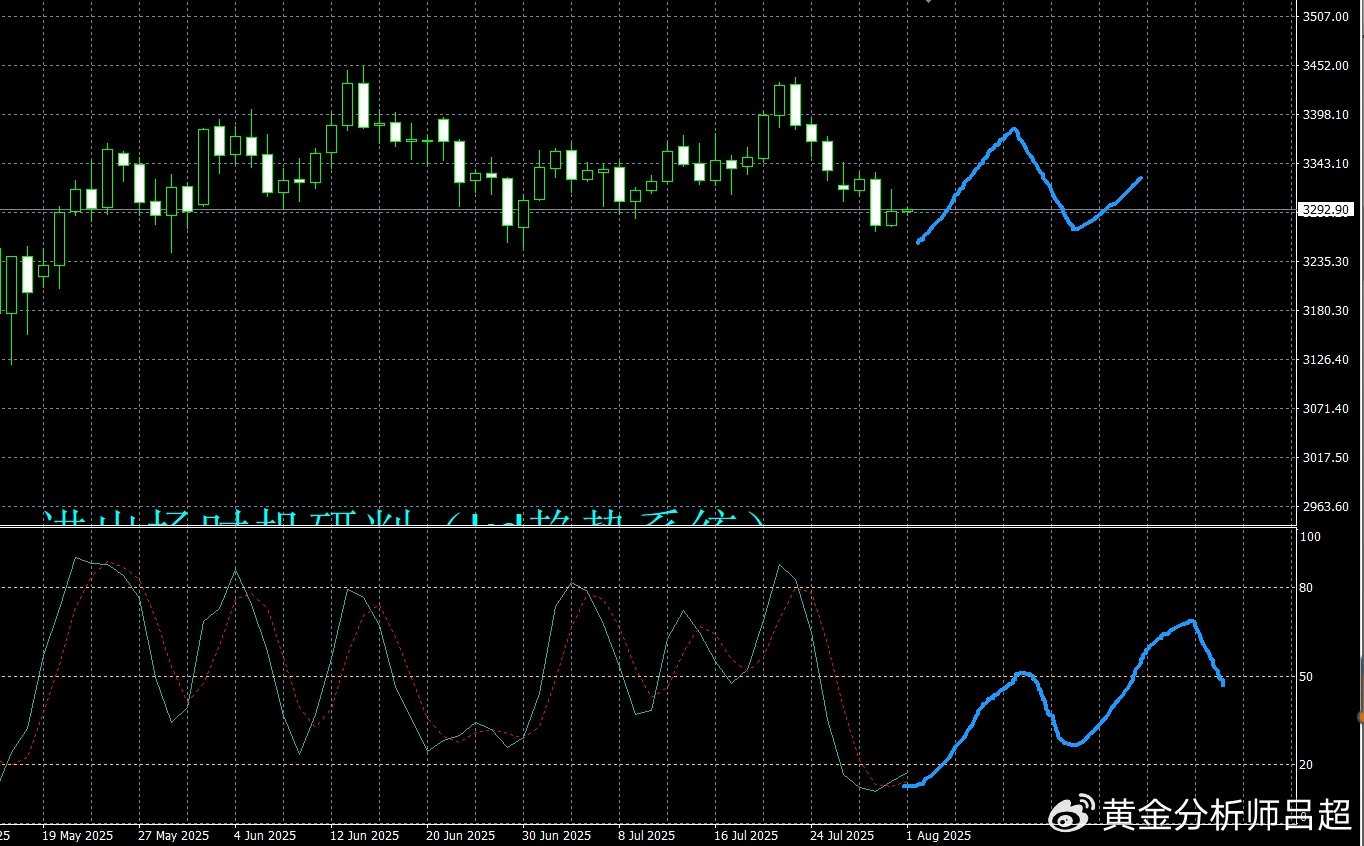Click the 3017.50 price axis label
The image size is (1364, 846).
coord(1324,458)
